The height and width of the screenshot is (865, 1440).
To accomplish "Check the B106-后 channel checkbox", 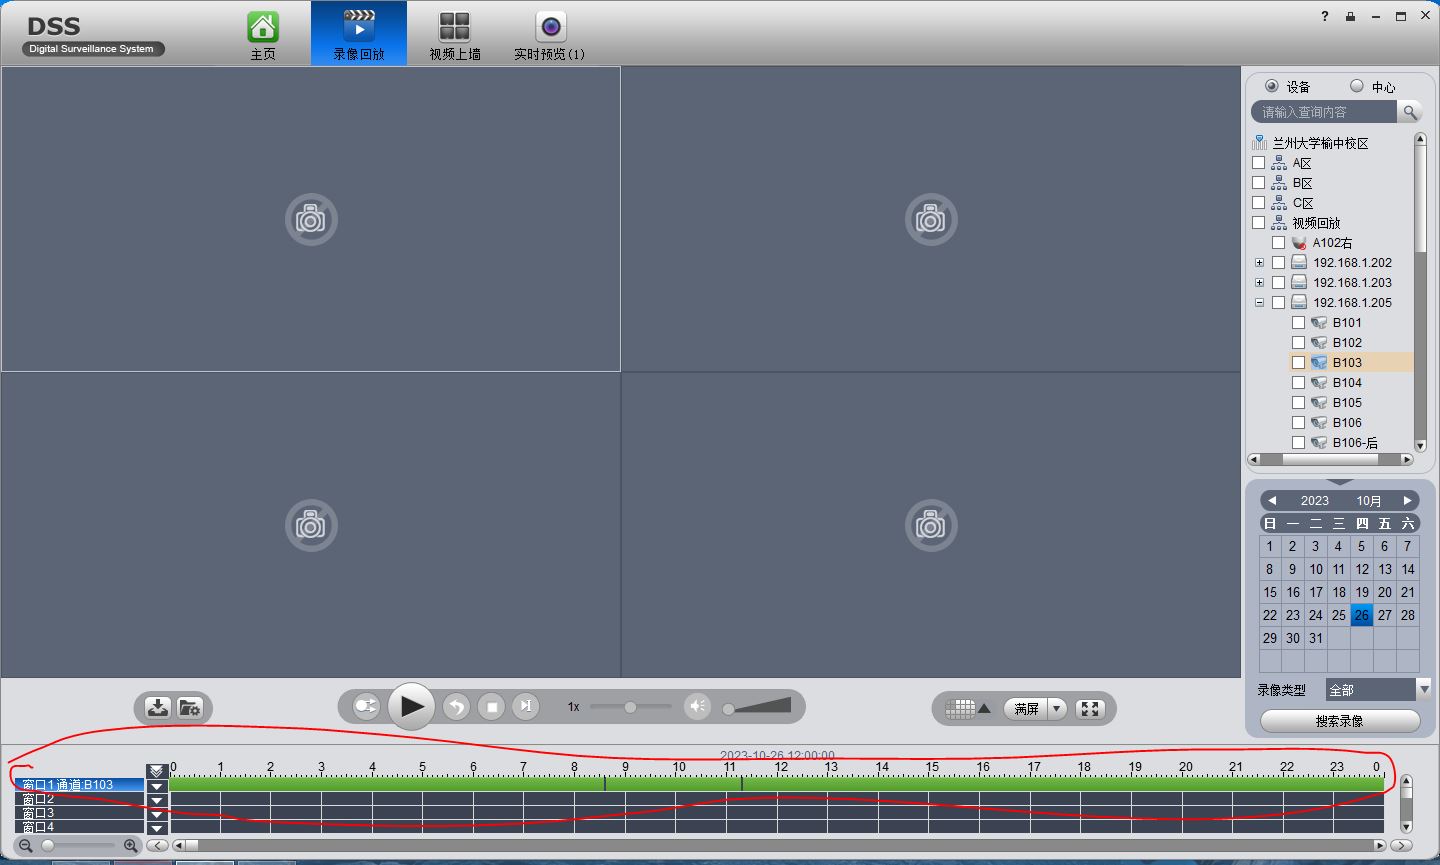I will click(x=1299, y=442).
